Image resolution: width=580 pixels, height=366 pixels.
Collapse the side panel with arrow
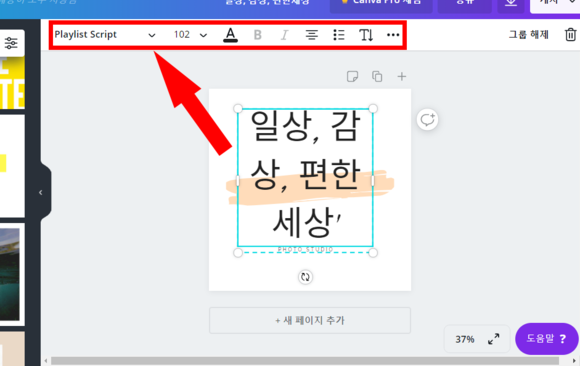(x=41, y=192)
